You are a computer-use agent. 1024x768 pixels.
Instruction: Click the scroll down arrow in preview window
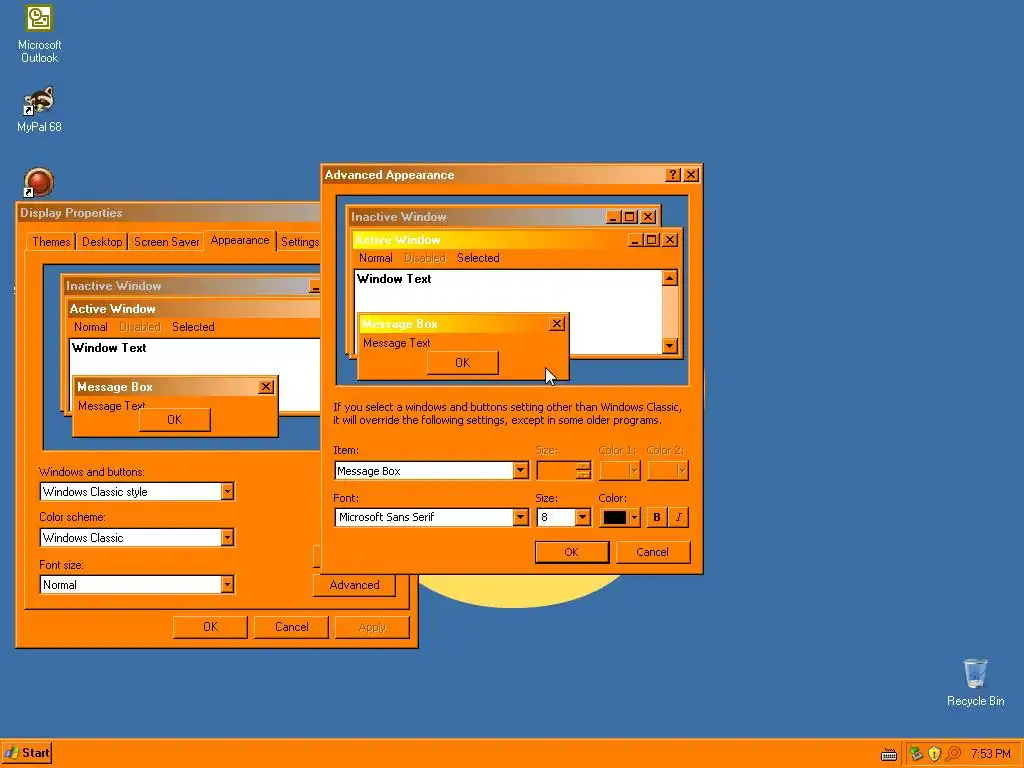(x=669, y=345)
